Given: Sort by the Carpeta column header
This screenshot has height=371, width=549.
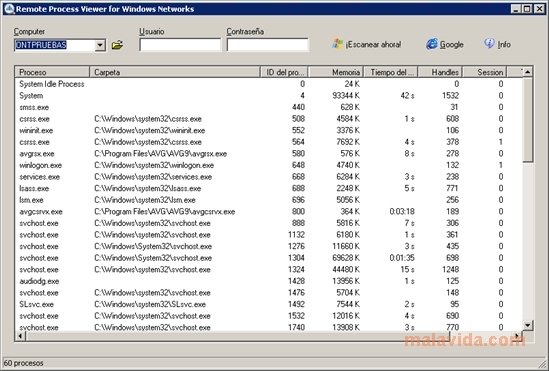Looking at the screenshot, I should pos(175,72).
